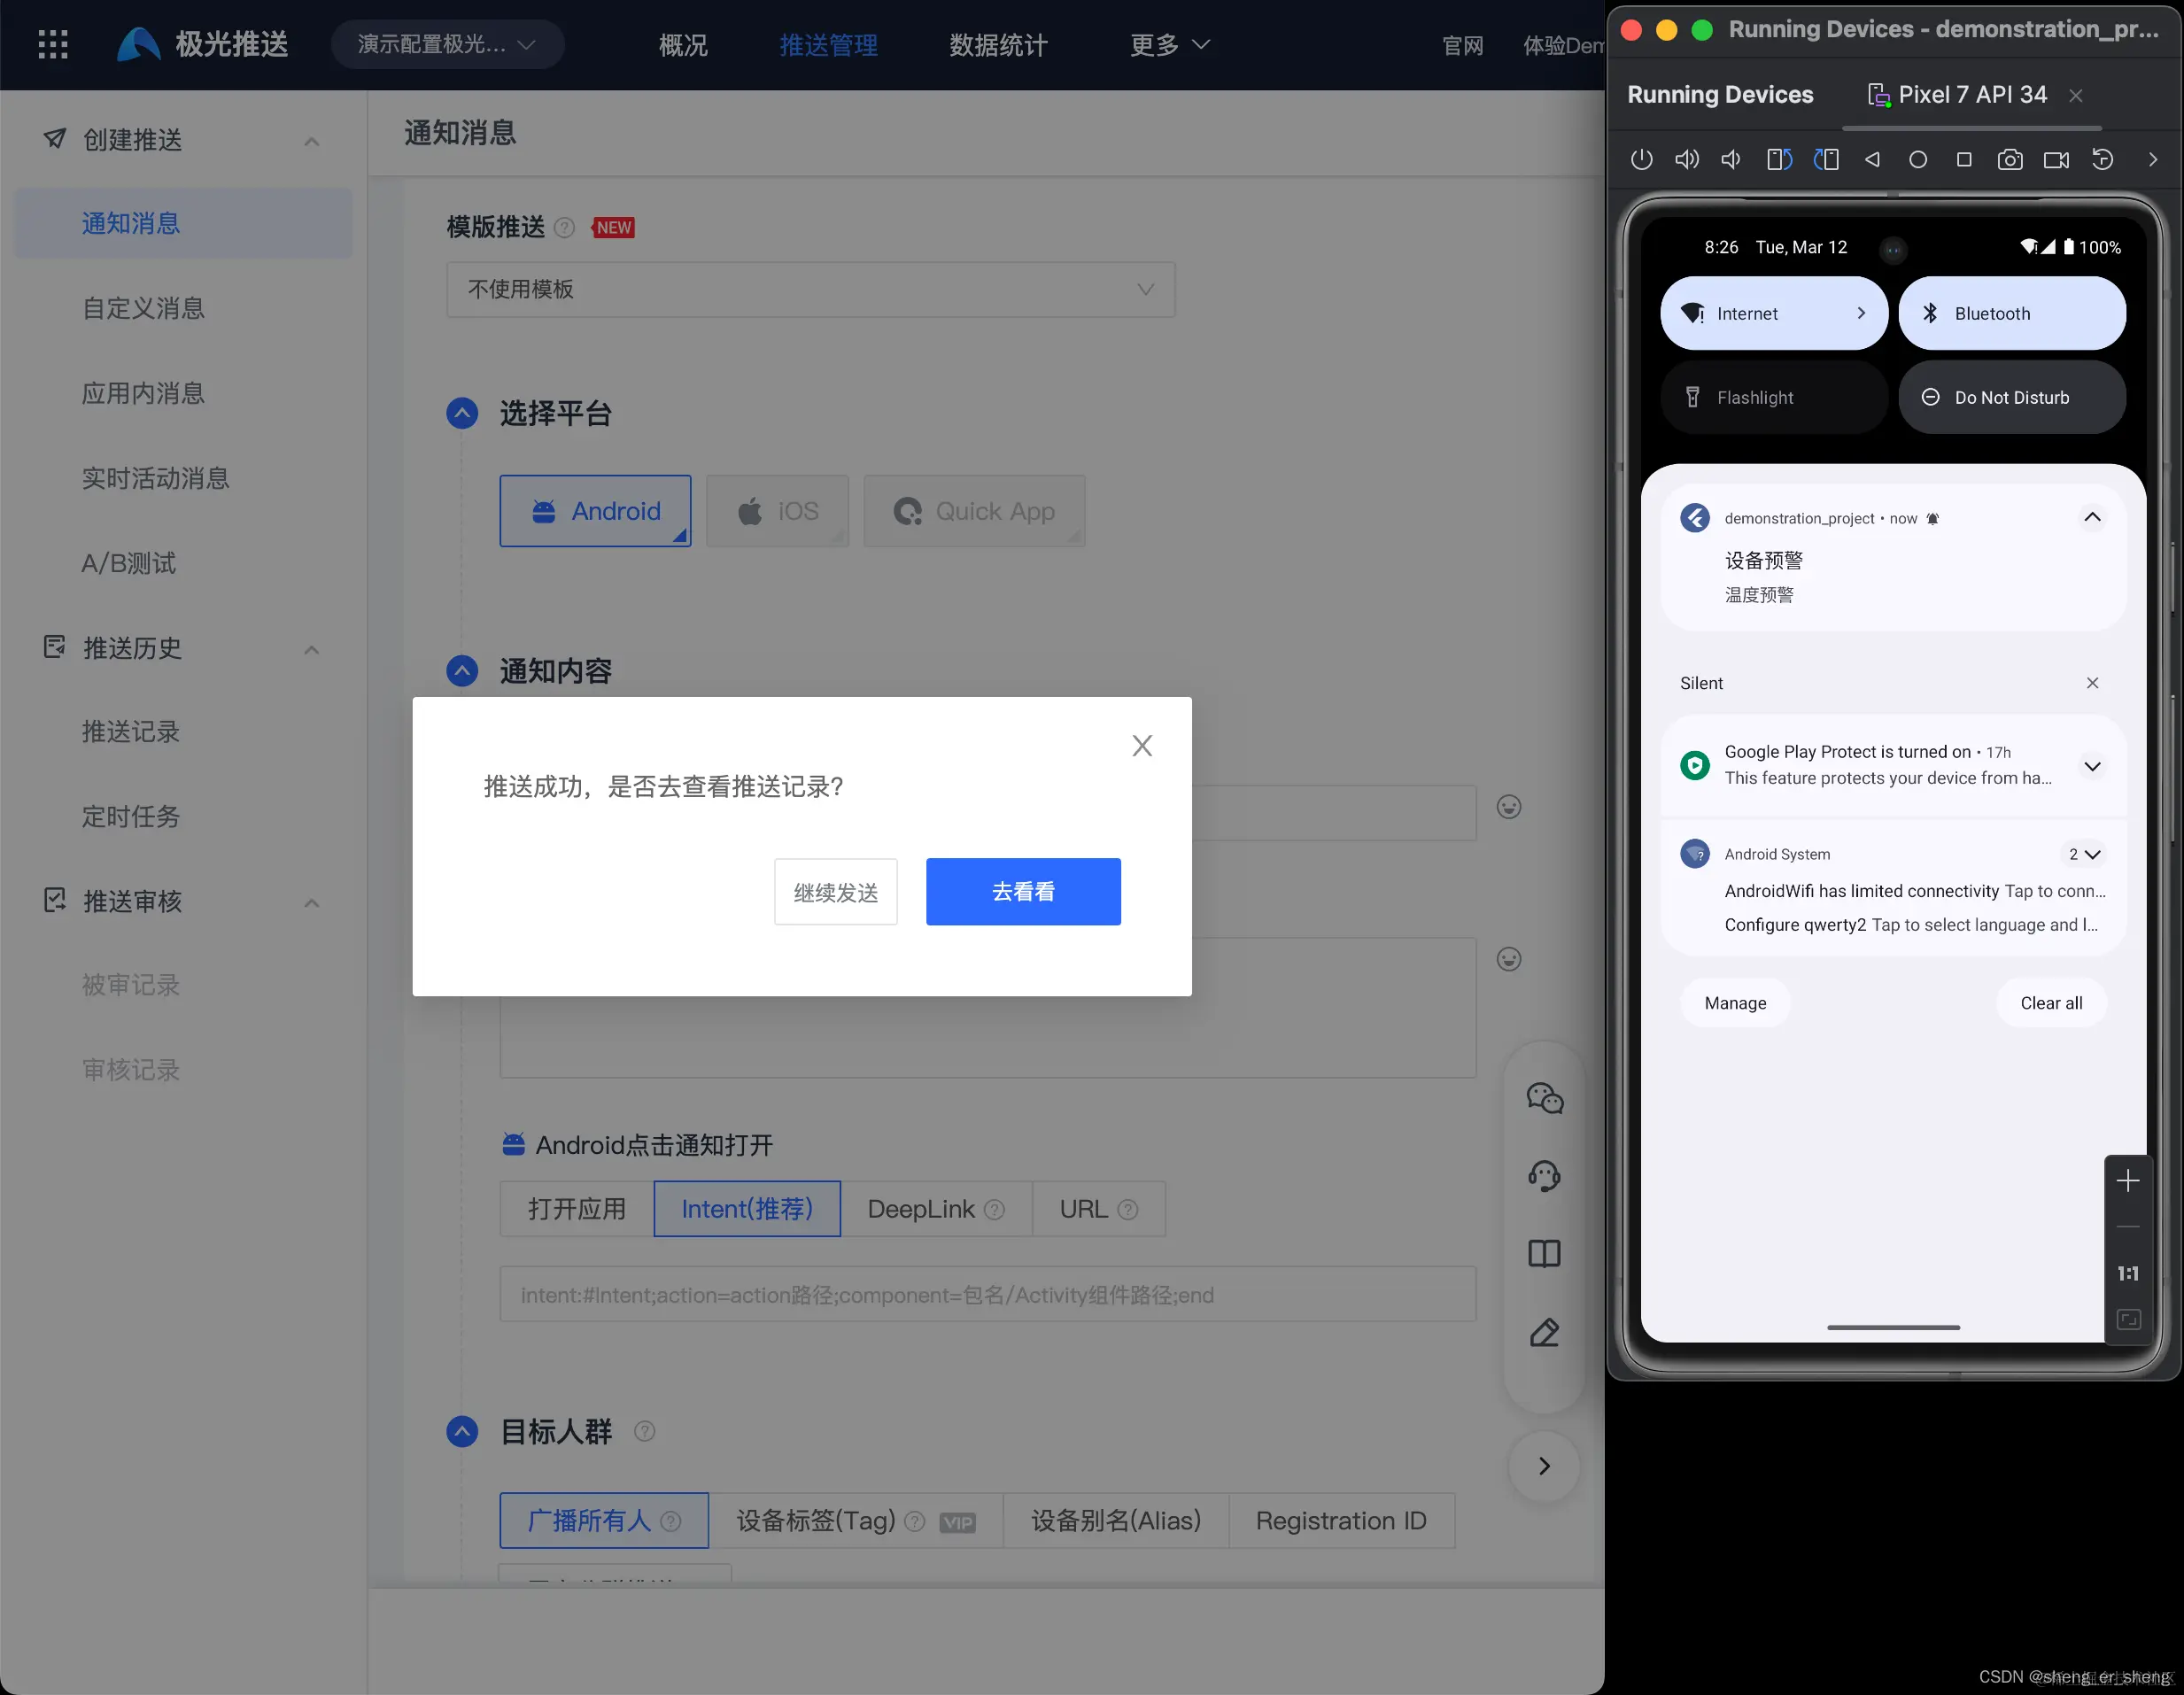Enable Do Not Disturb quick setting
Viewport: 2184px width, 1695px height.
coord(2011,397)
